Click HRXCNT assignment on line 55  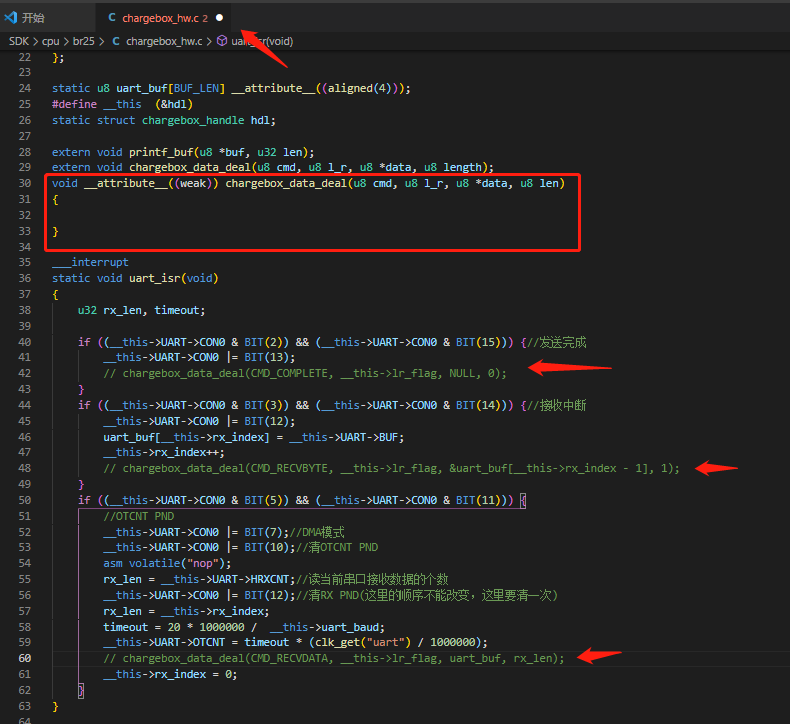(199, 579)
